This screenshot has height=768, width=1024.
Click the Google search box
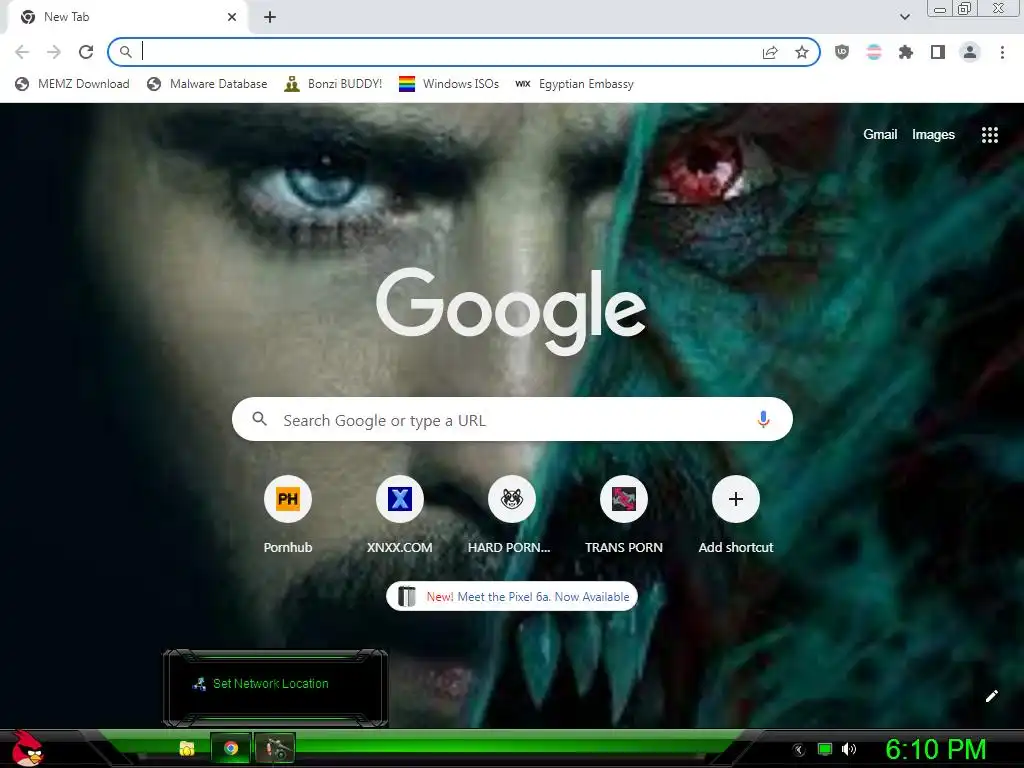tap(512, 419)
